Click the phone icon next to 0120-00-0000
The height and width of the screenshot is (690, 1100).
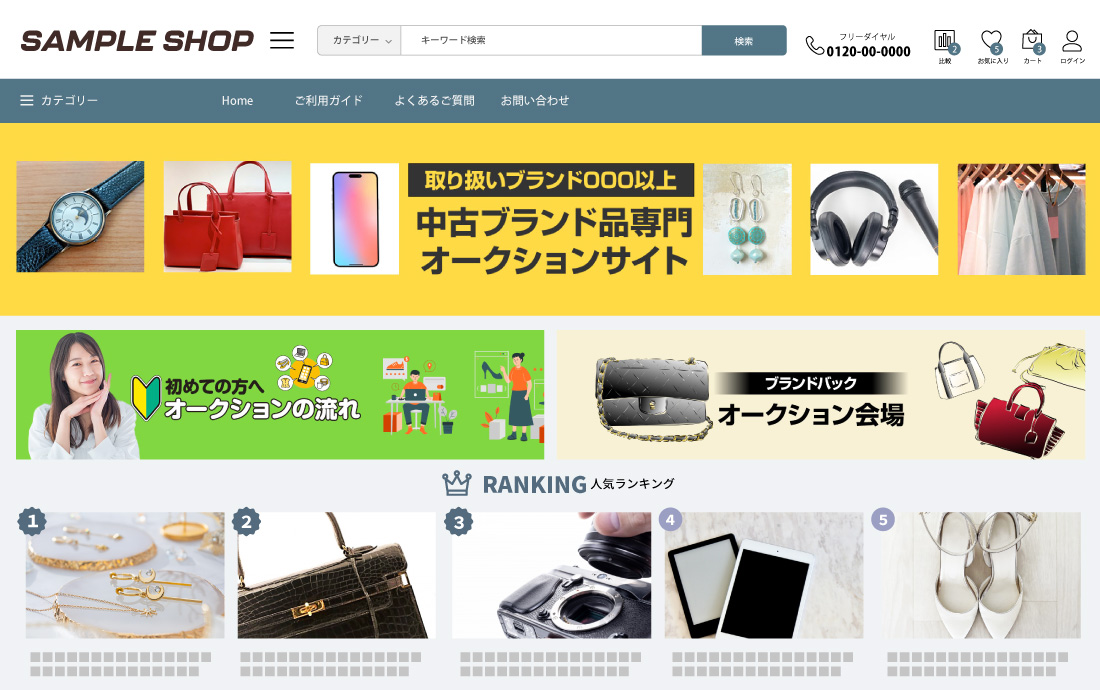pos(814,46)
